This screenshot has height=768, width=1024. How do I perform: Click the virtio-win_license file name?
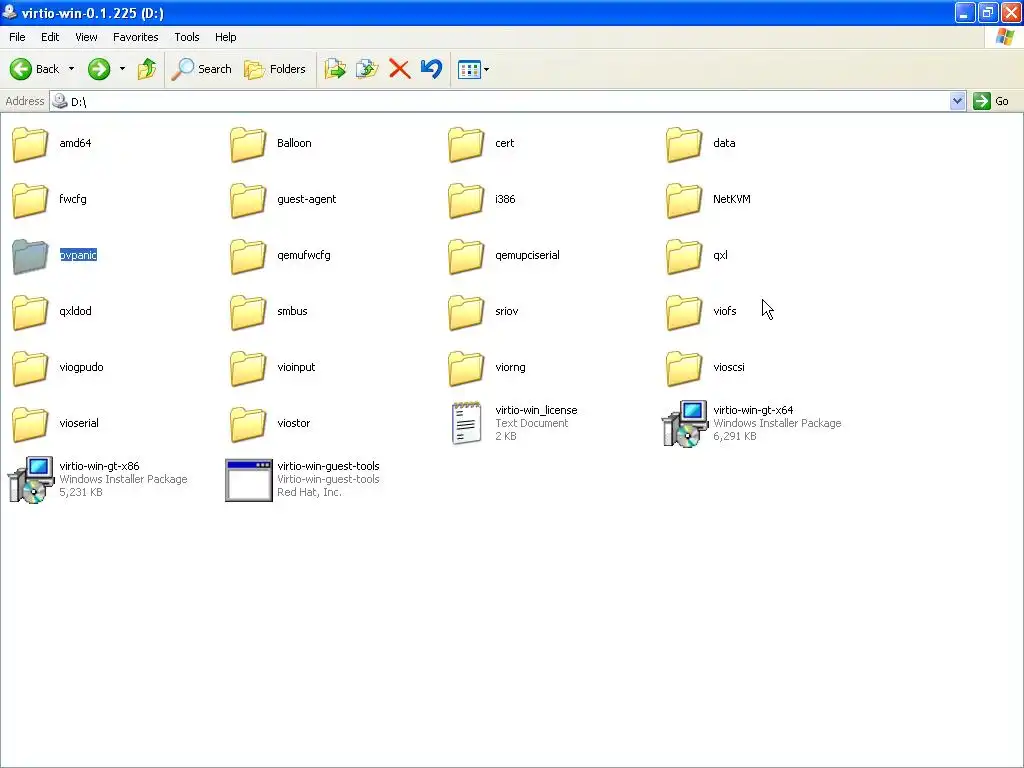536,410
